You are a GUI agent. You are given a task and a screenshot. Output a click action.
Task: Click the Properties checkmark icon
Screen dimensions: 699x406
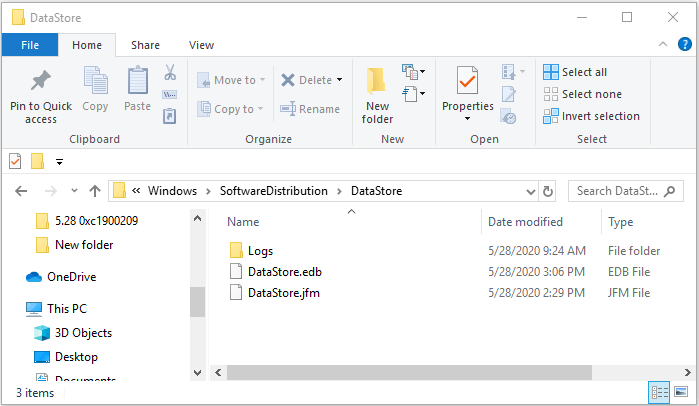(x=467, y=80)
